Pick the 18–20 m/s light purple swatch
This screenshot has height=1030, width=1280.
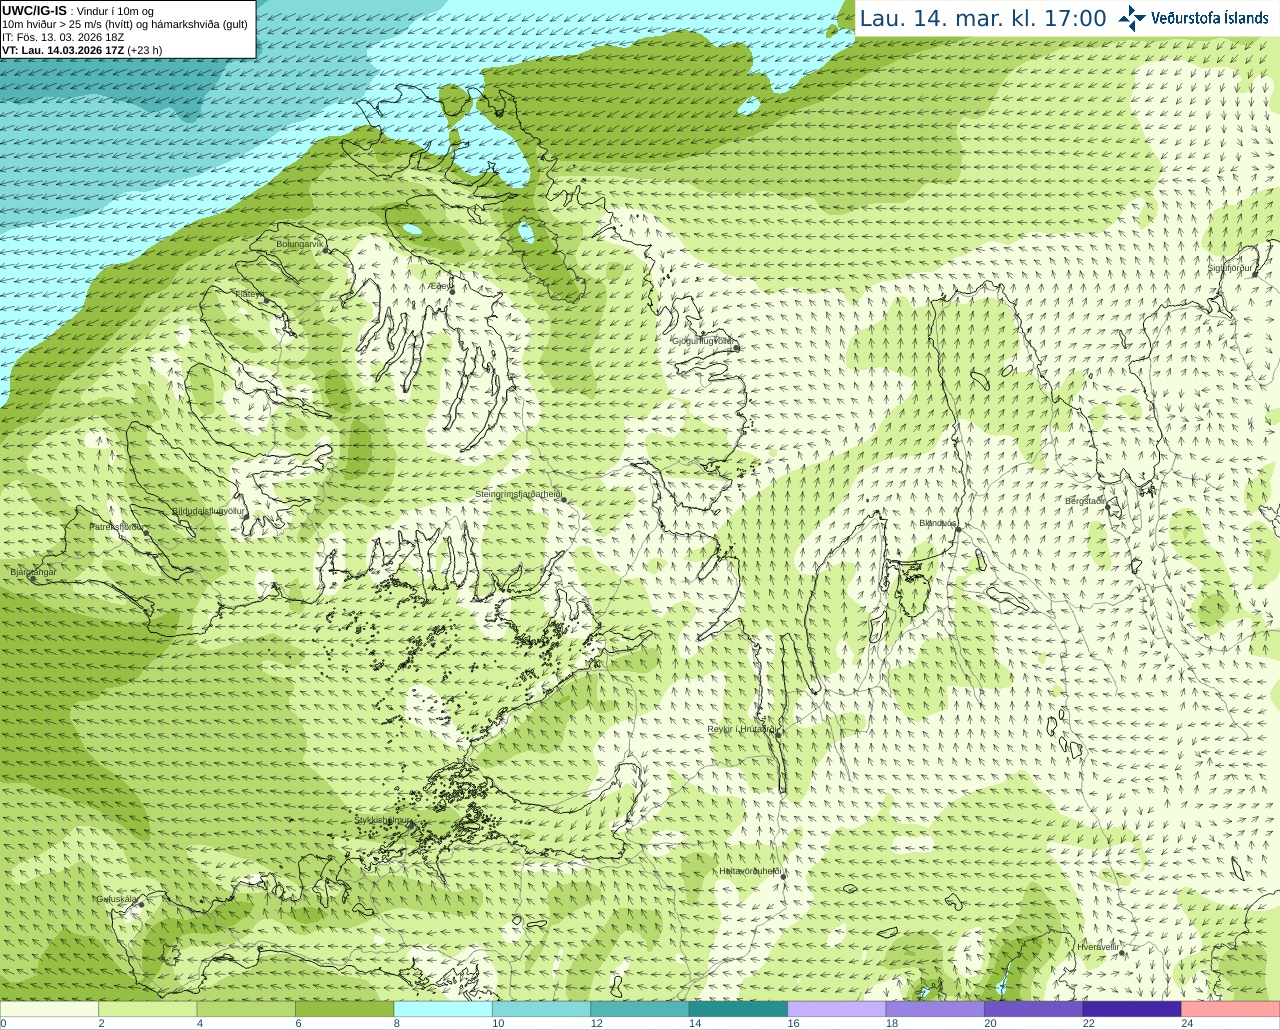tap(935, 1009)
